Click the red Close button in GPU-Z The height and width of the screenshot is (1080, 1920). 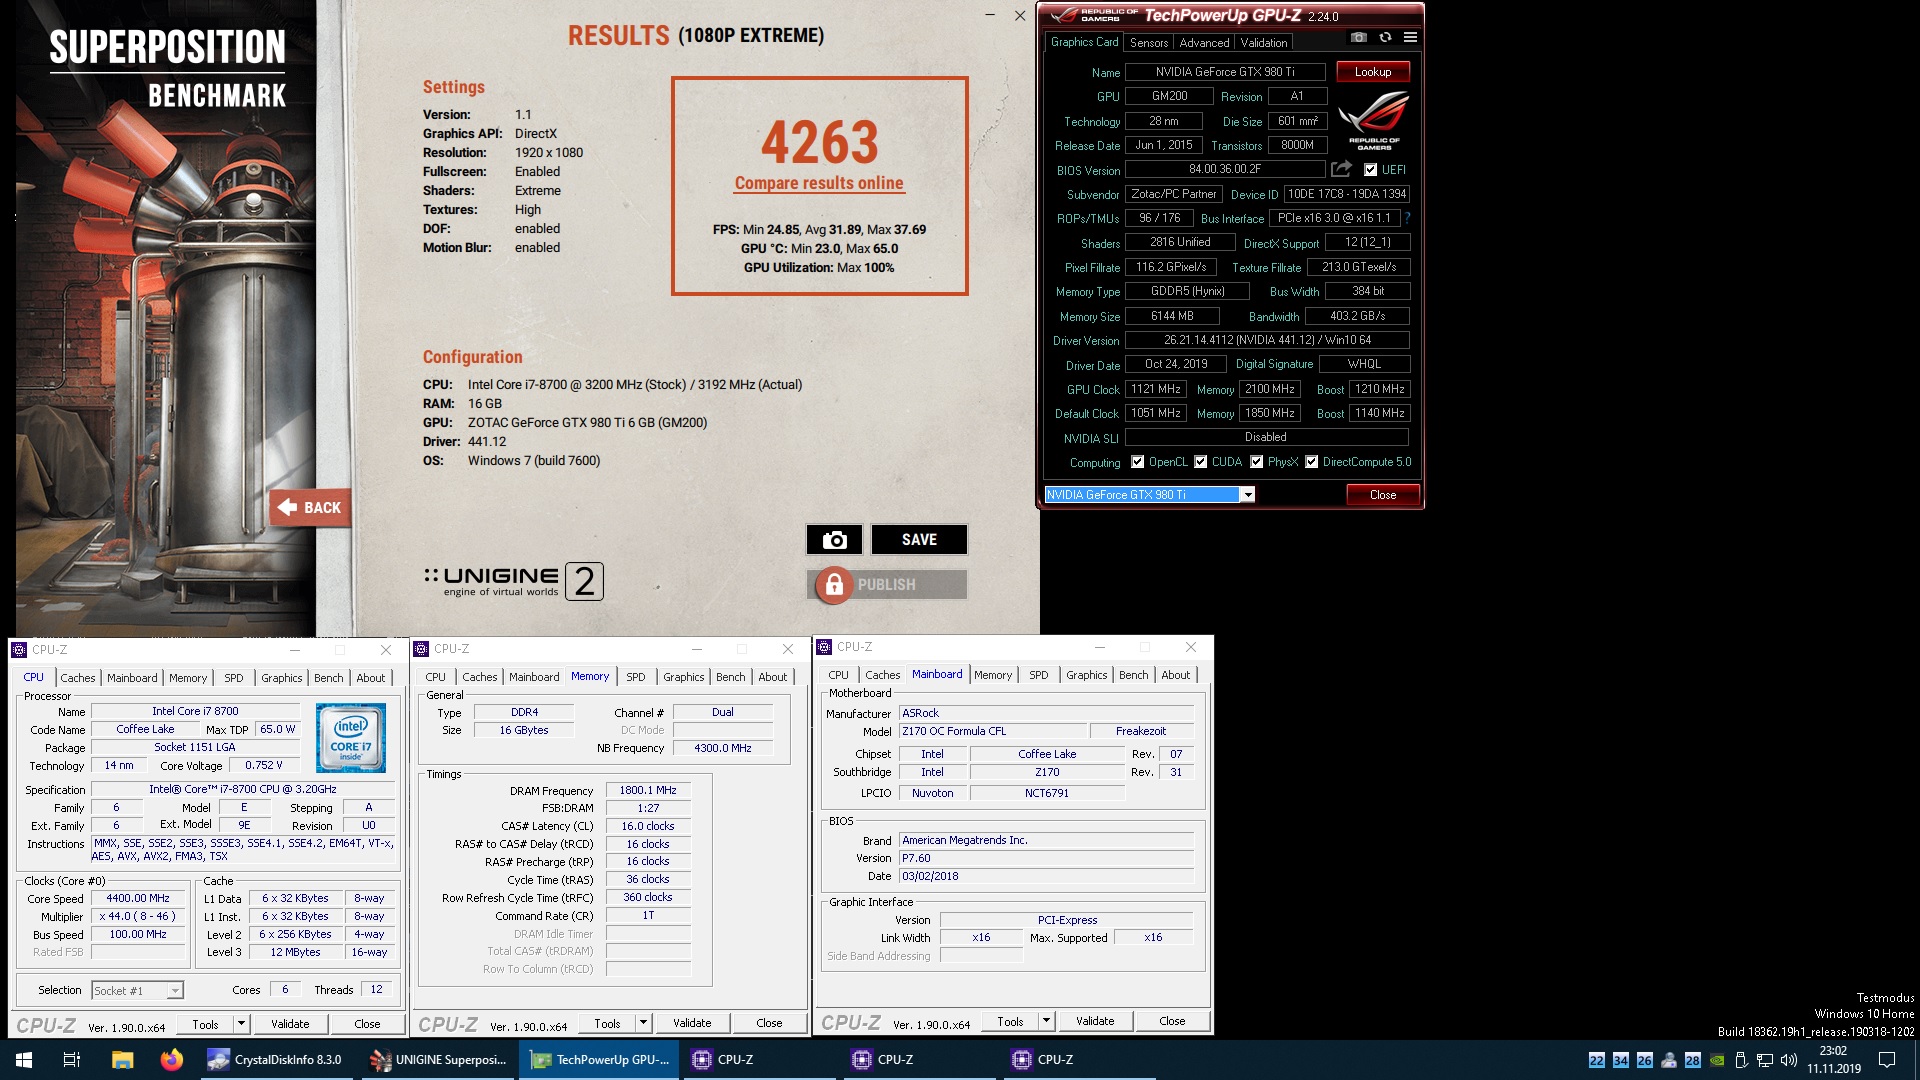coord(1383,495)
